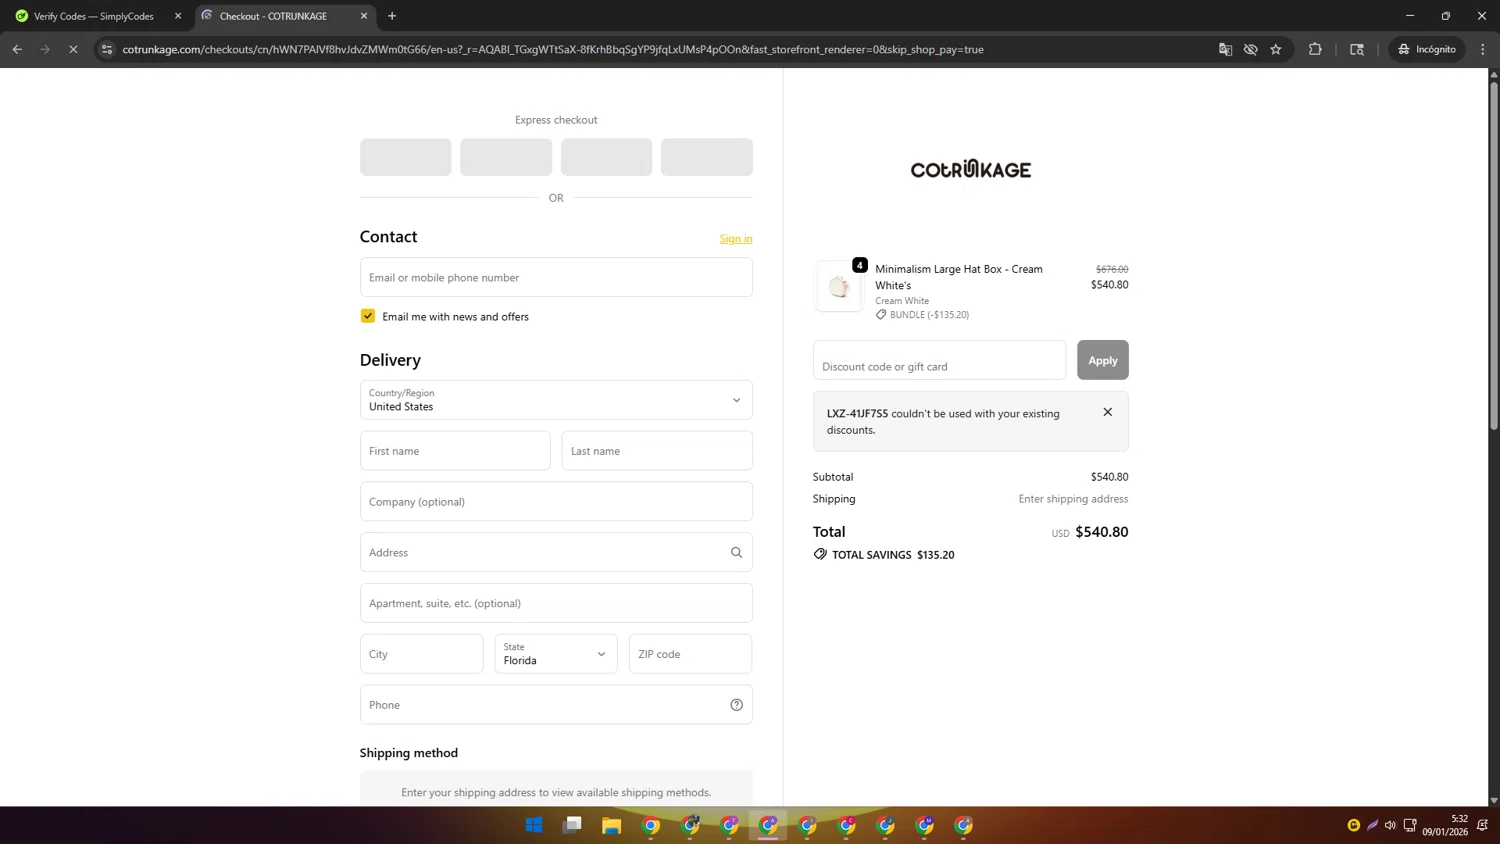Click the First name field
1500x844 pixels.
[x=455, y=451]
